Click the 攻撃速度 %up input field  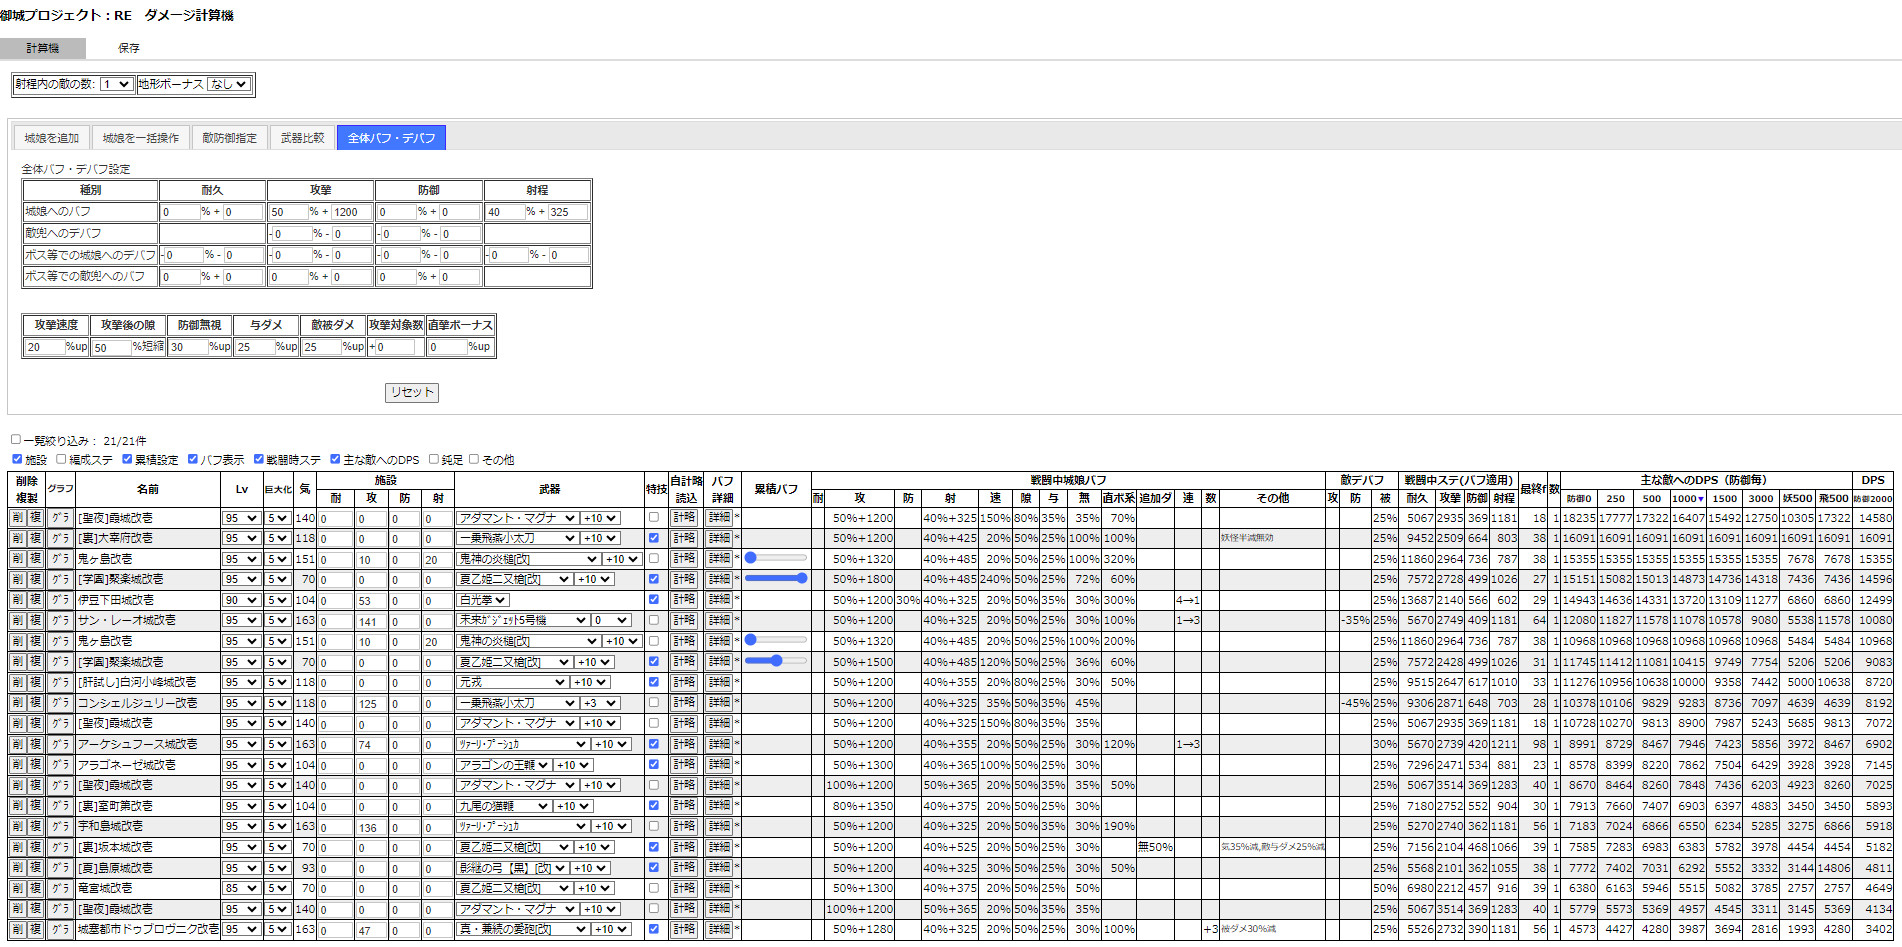click(45, 347)
